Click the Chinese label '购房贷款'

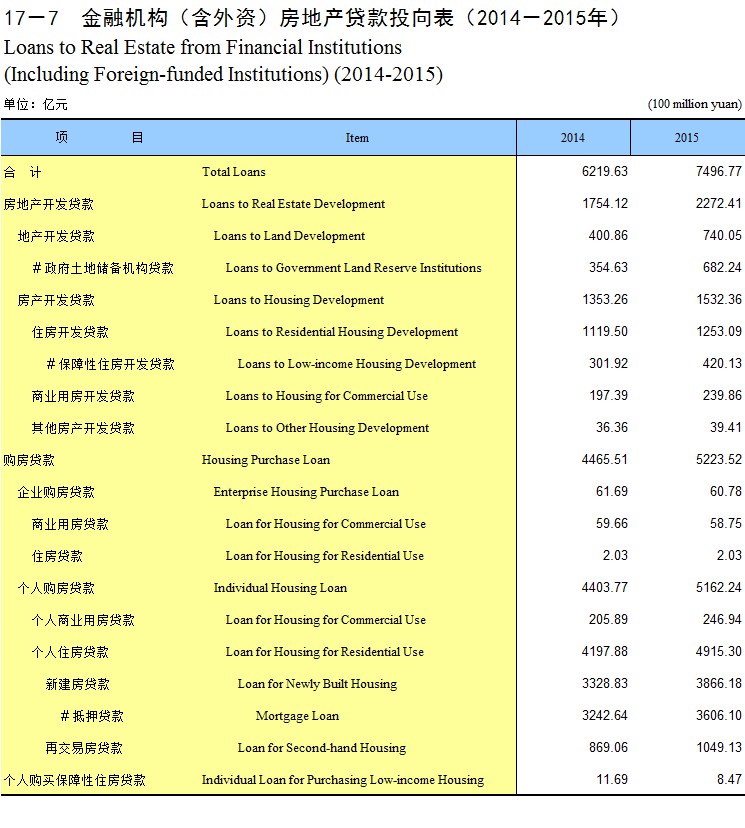[x=29, y=460]
